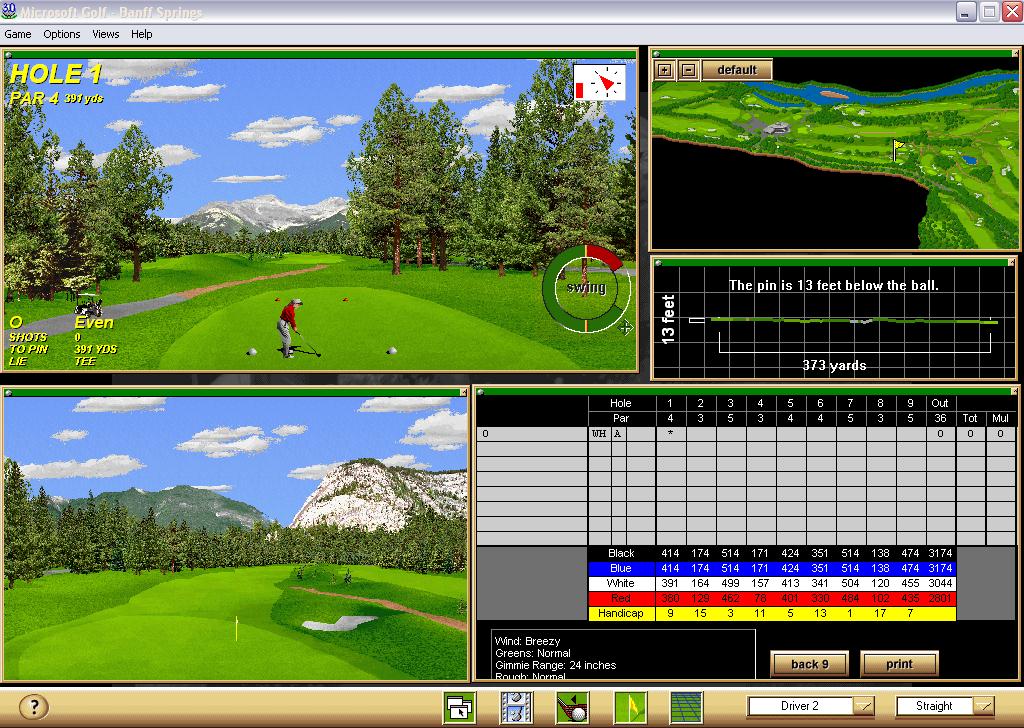Open the Driver 2 club dropdown

tap(863, 706)
